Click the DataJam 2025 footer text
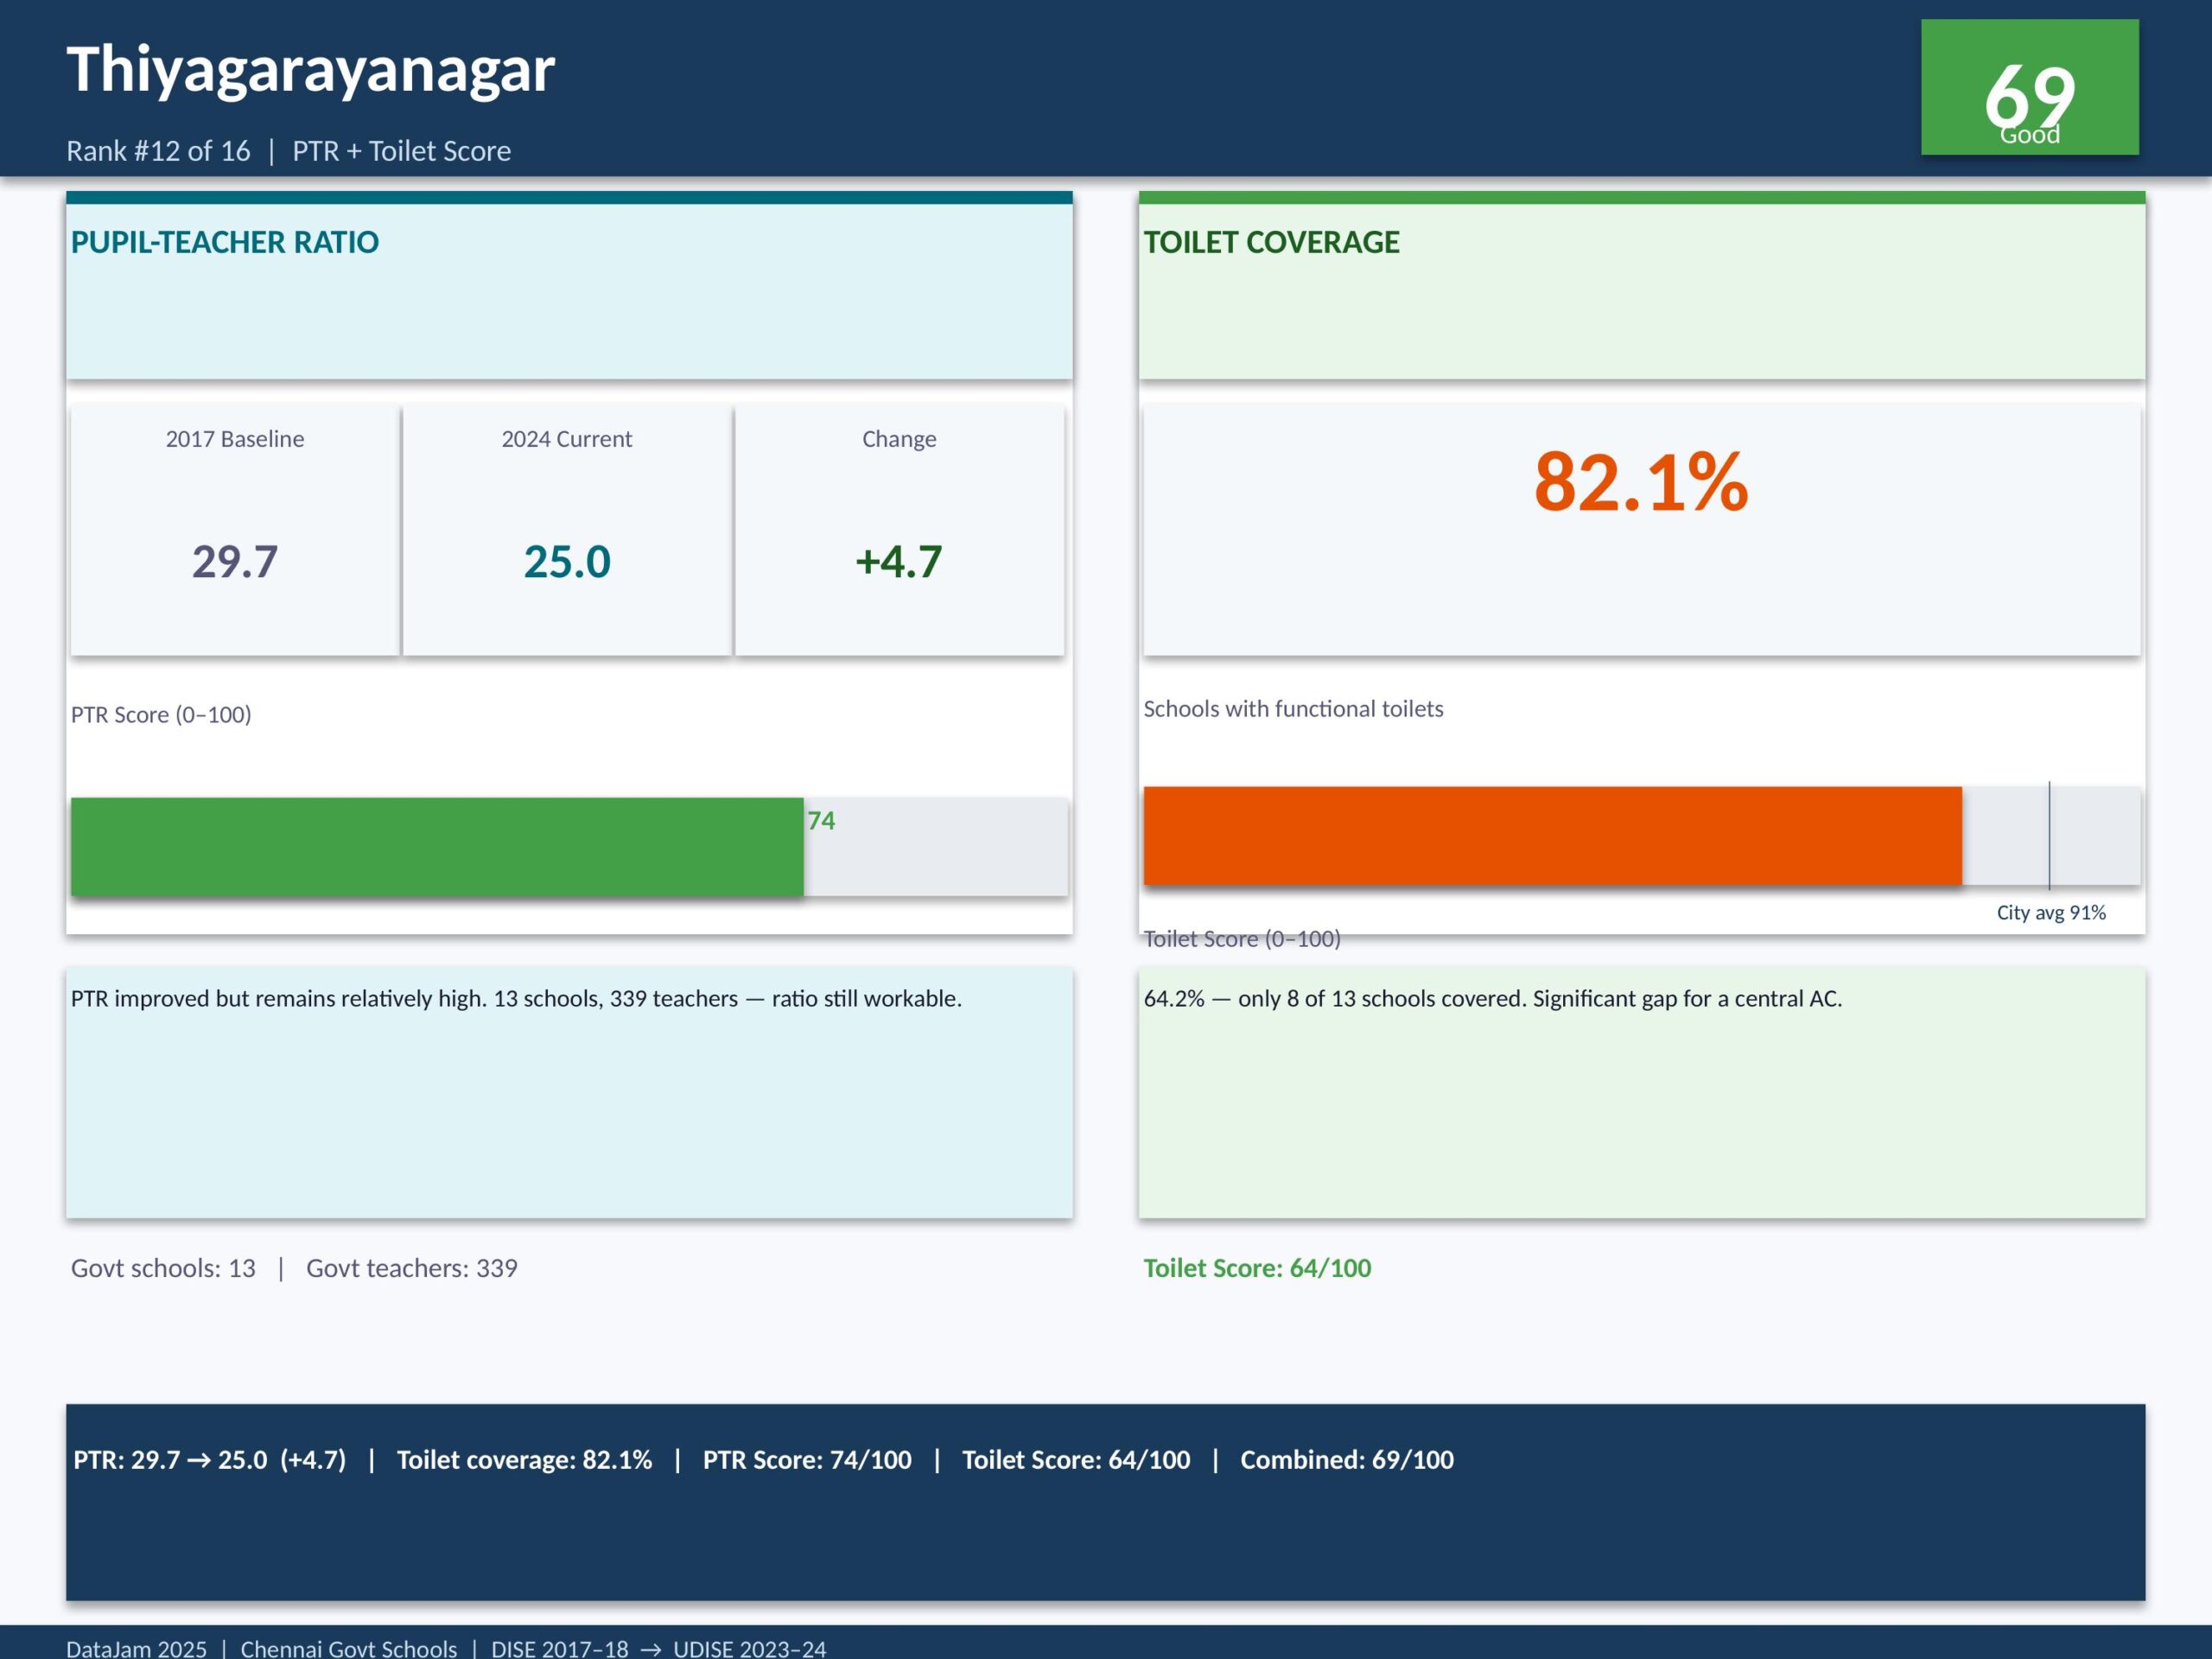The height and width of the screenshot is (1659, 2212). (x=136, y=1648)
